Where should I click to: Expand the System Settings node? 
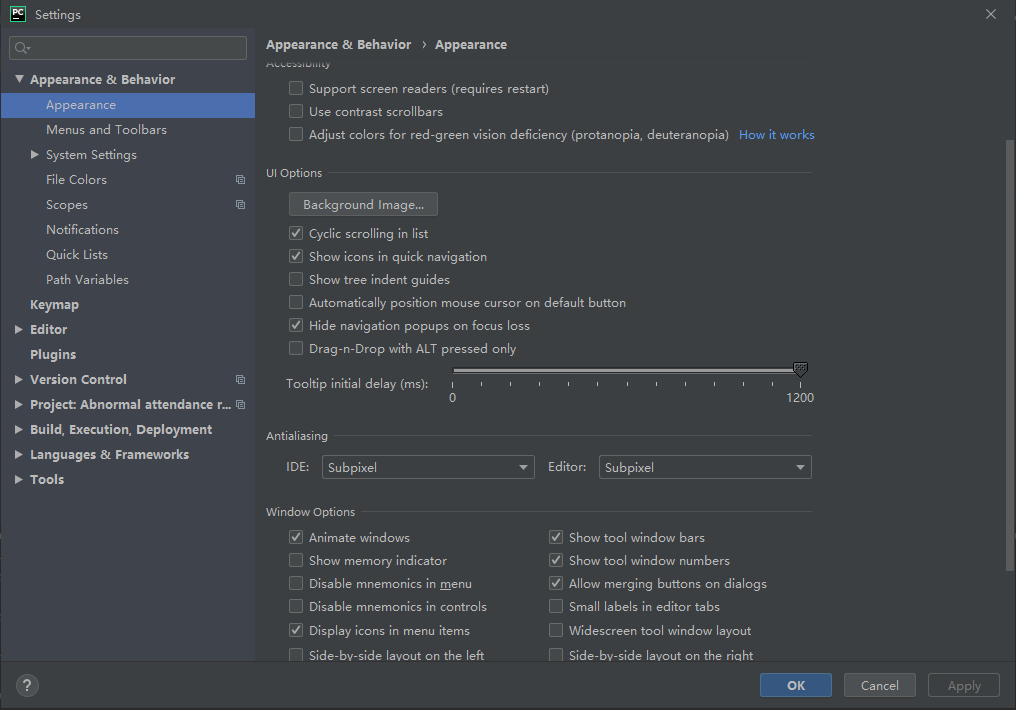[35, 154]
